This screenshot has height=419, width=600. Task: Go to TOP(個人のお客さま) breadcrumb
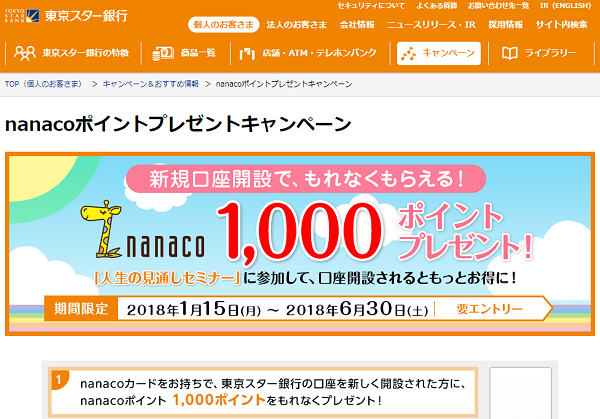[x=43, y=84]
